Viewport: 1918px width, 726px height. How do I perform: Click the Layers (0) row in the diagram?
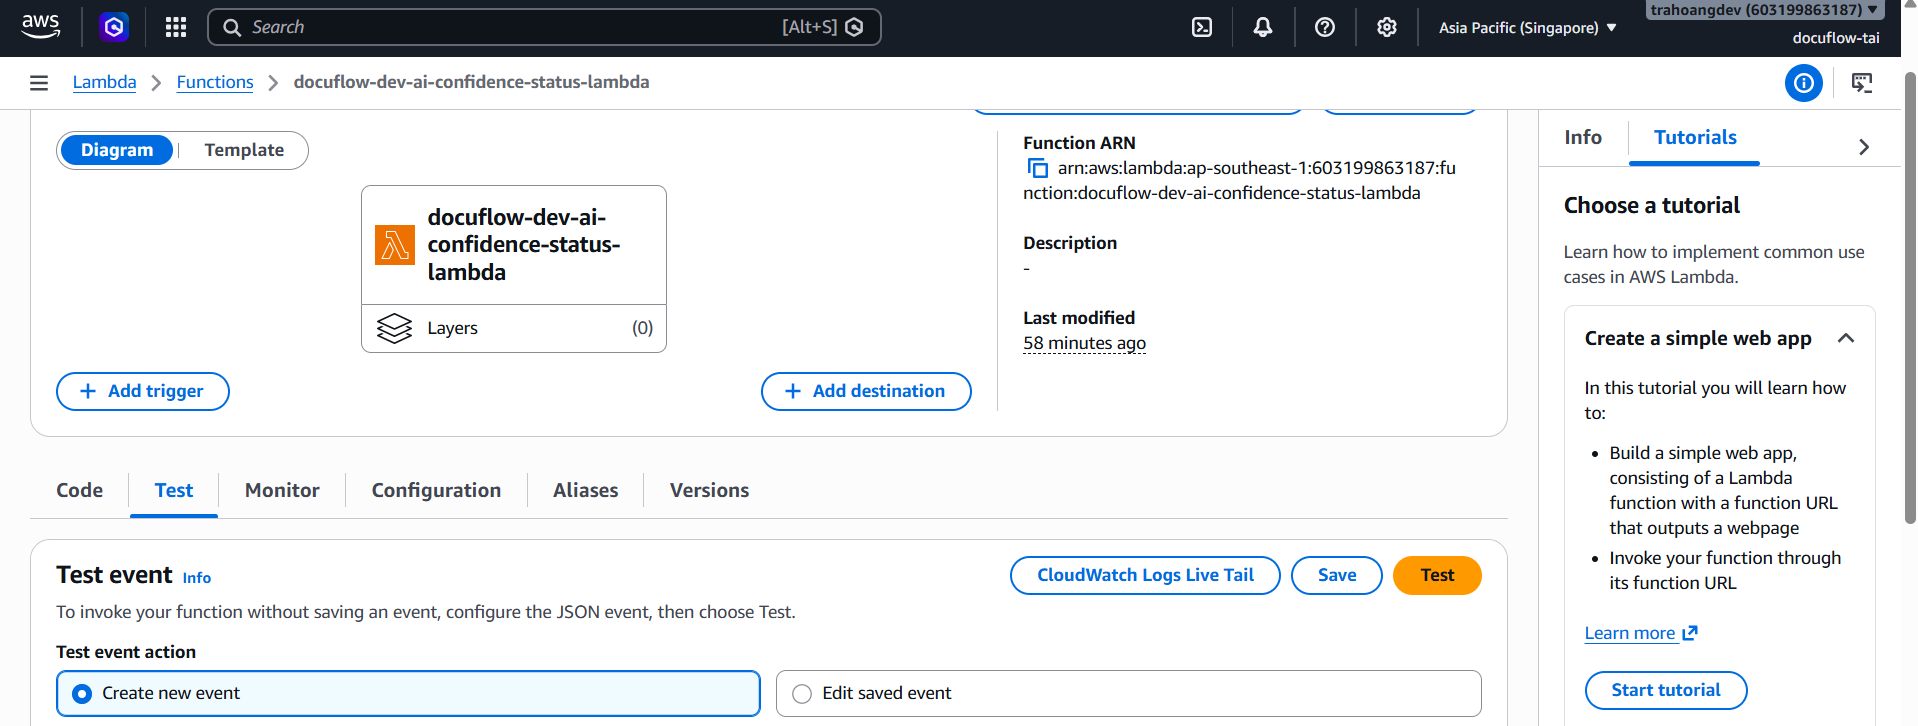[x=514, y=329]
